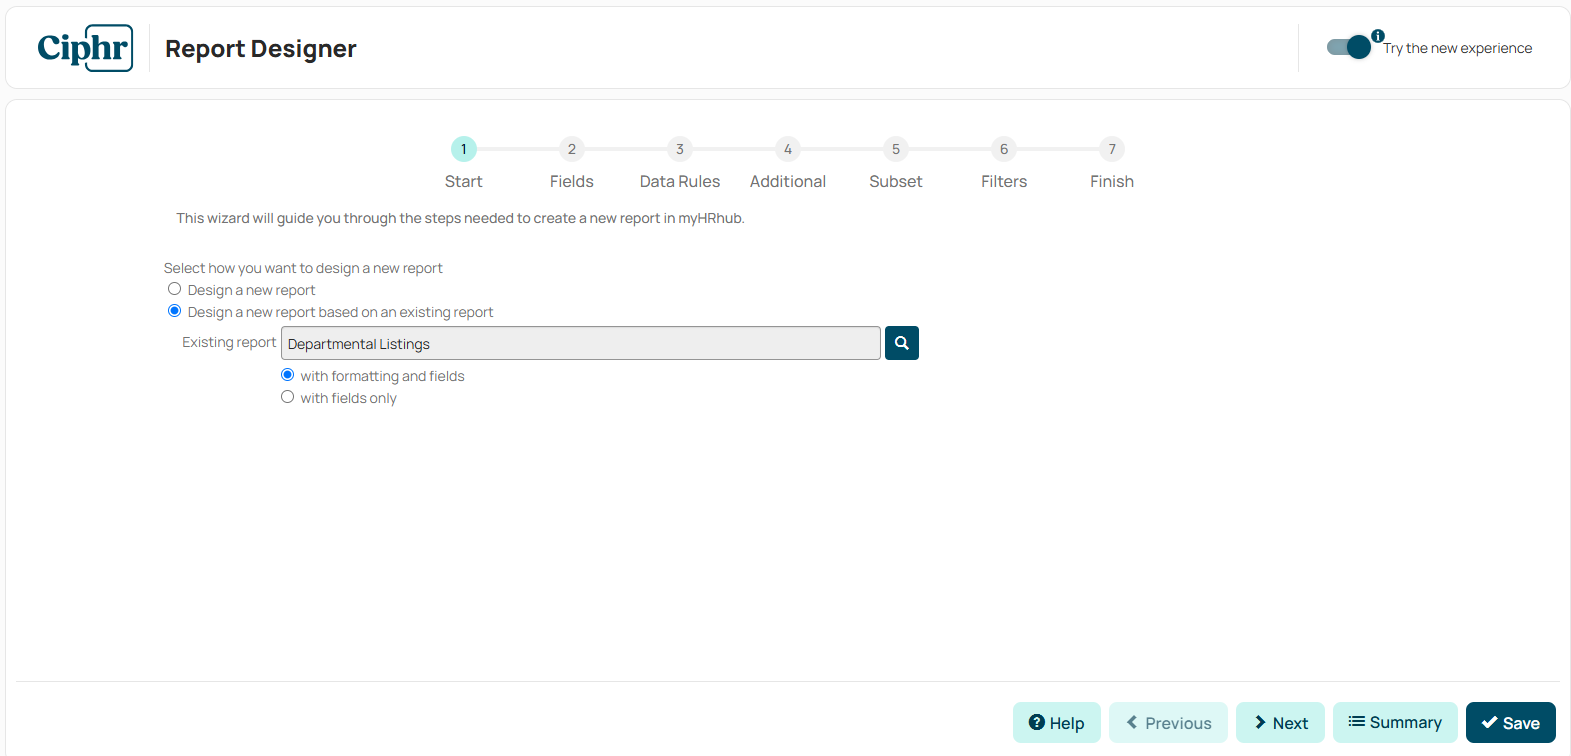Go to step 6 Filters
The image size is (1571, 756).
(x=1004, y=149)
